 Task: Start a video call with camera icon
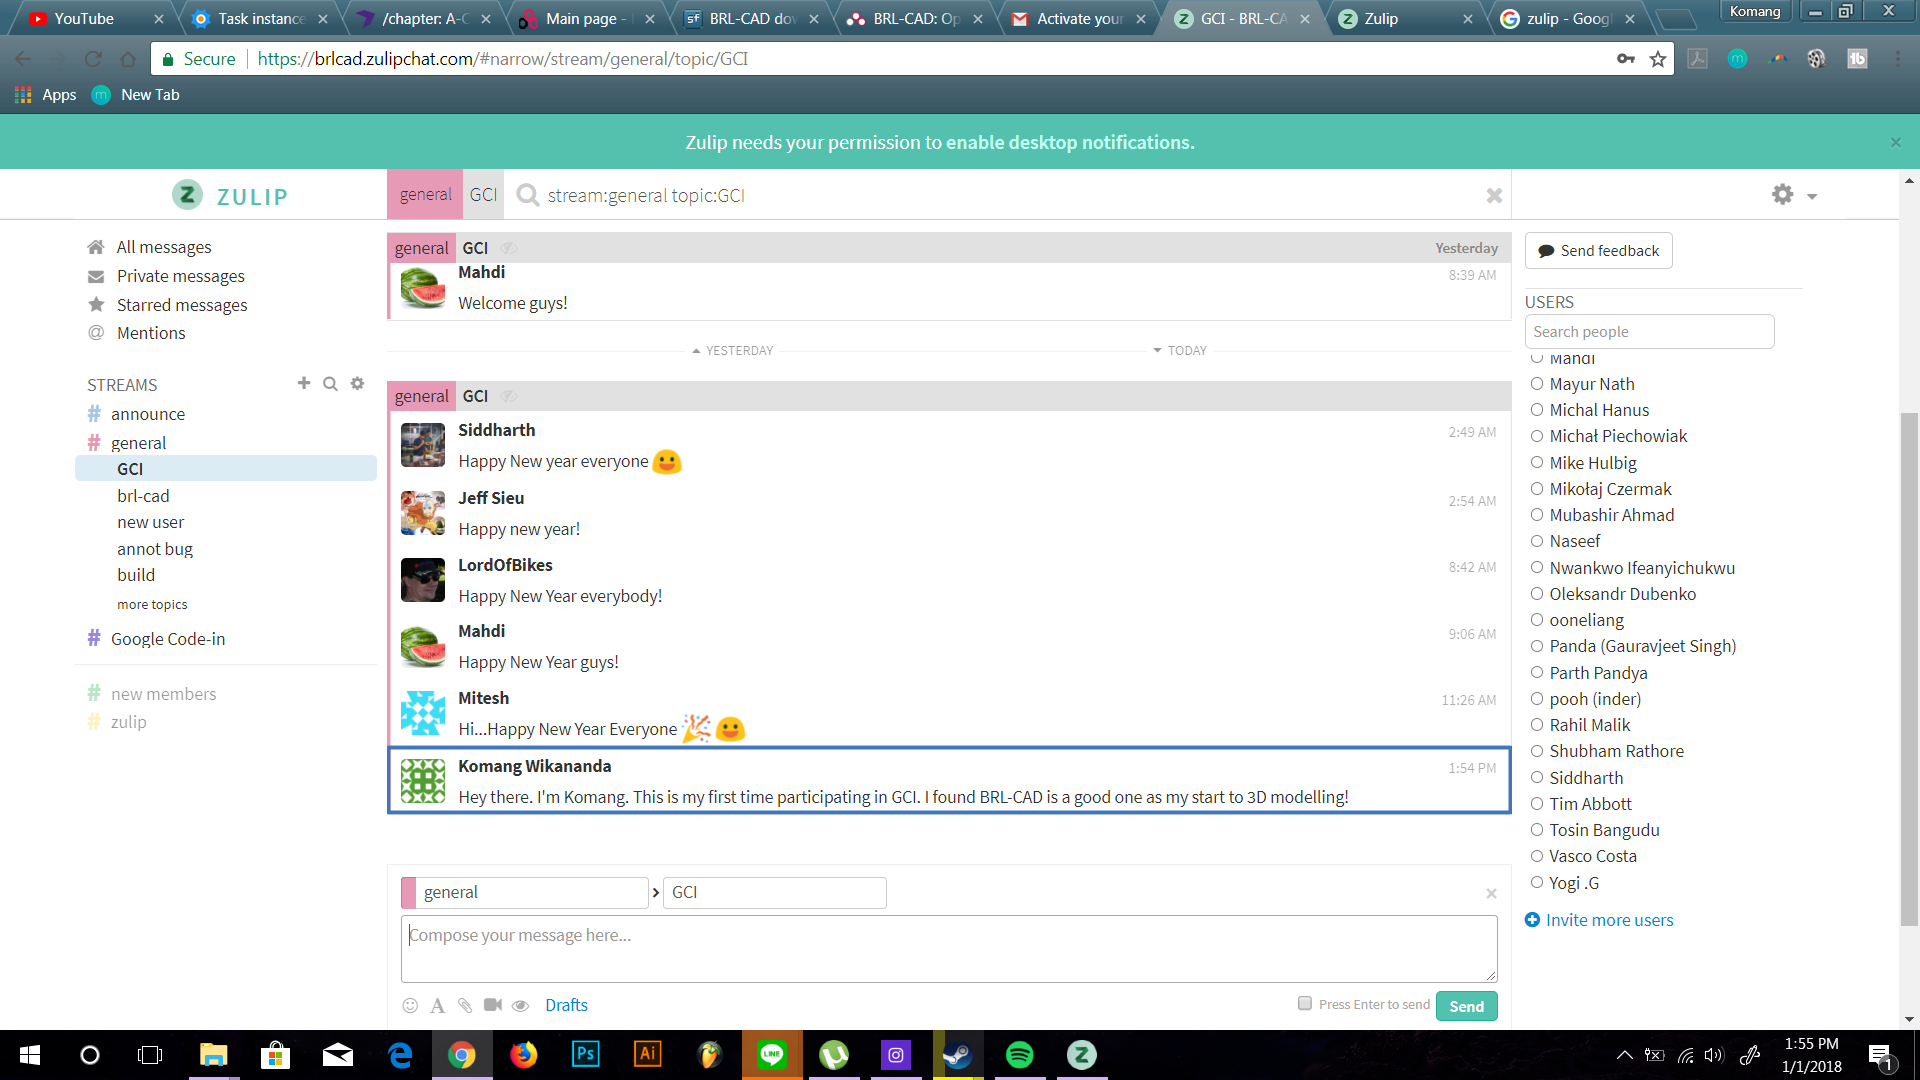493,1004
